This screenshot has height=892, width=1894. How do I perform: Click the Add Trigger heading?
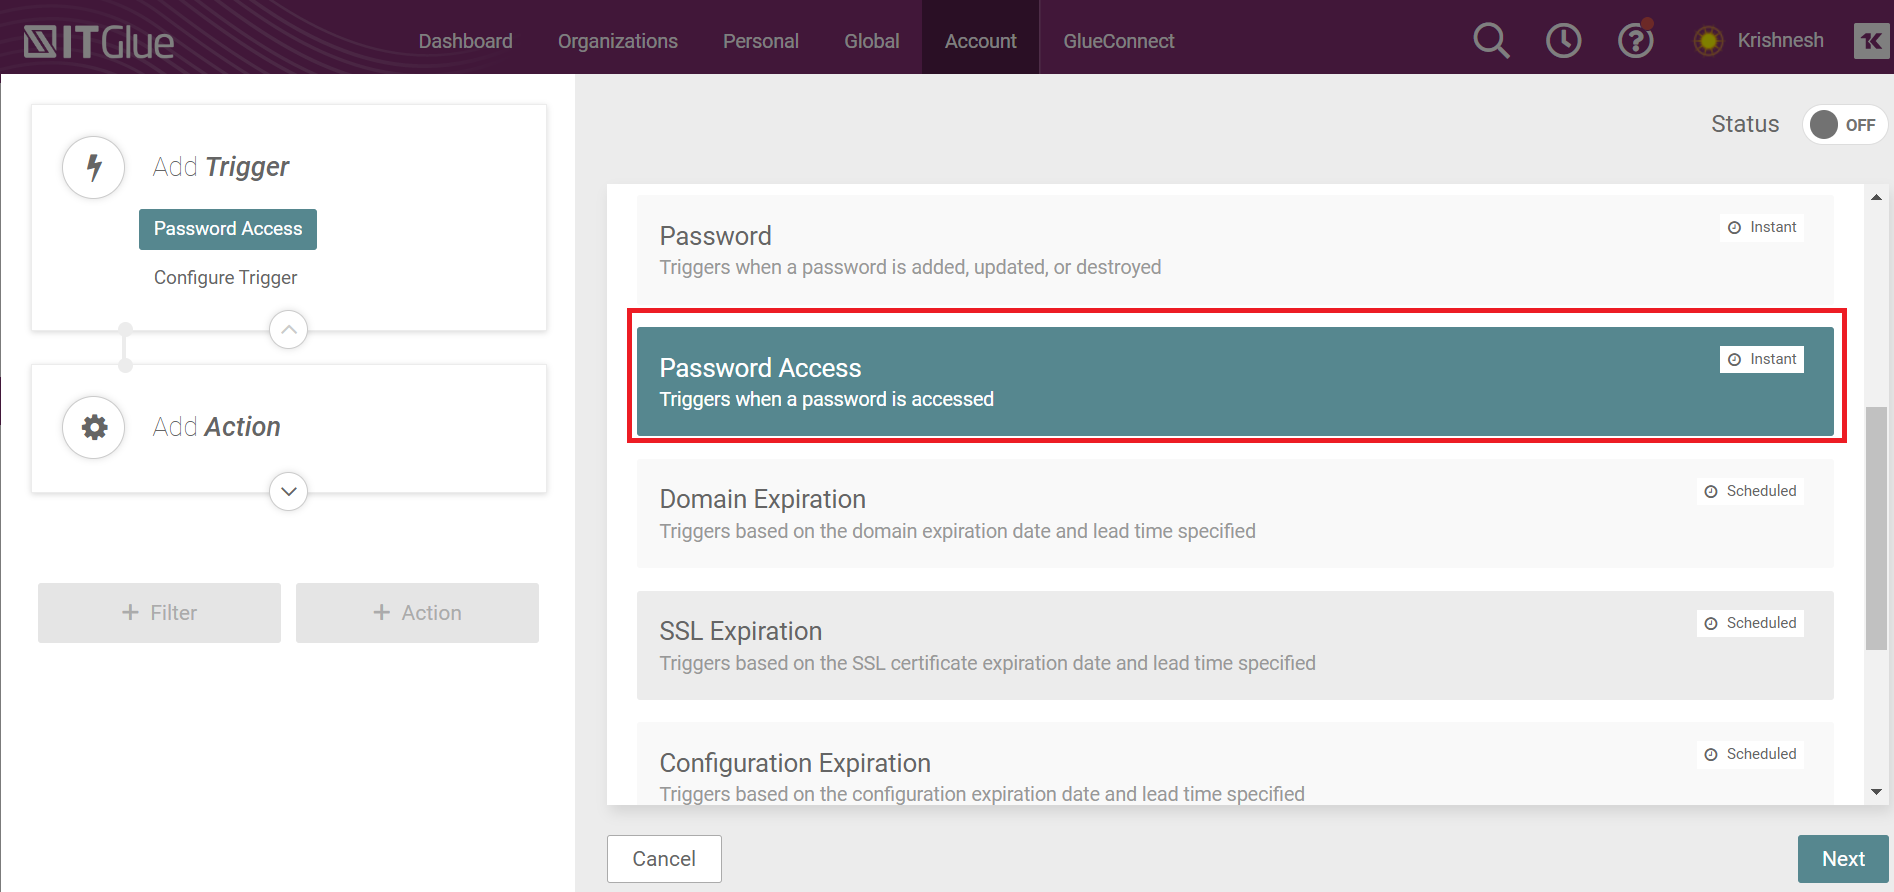[x=221, y=167]
